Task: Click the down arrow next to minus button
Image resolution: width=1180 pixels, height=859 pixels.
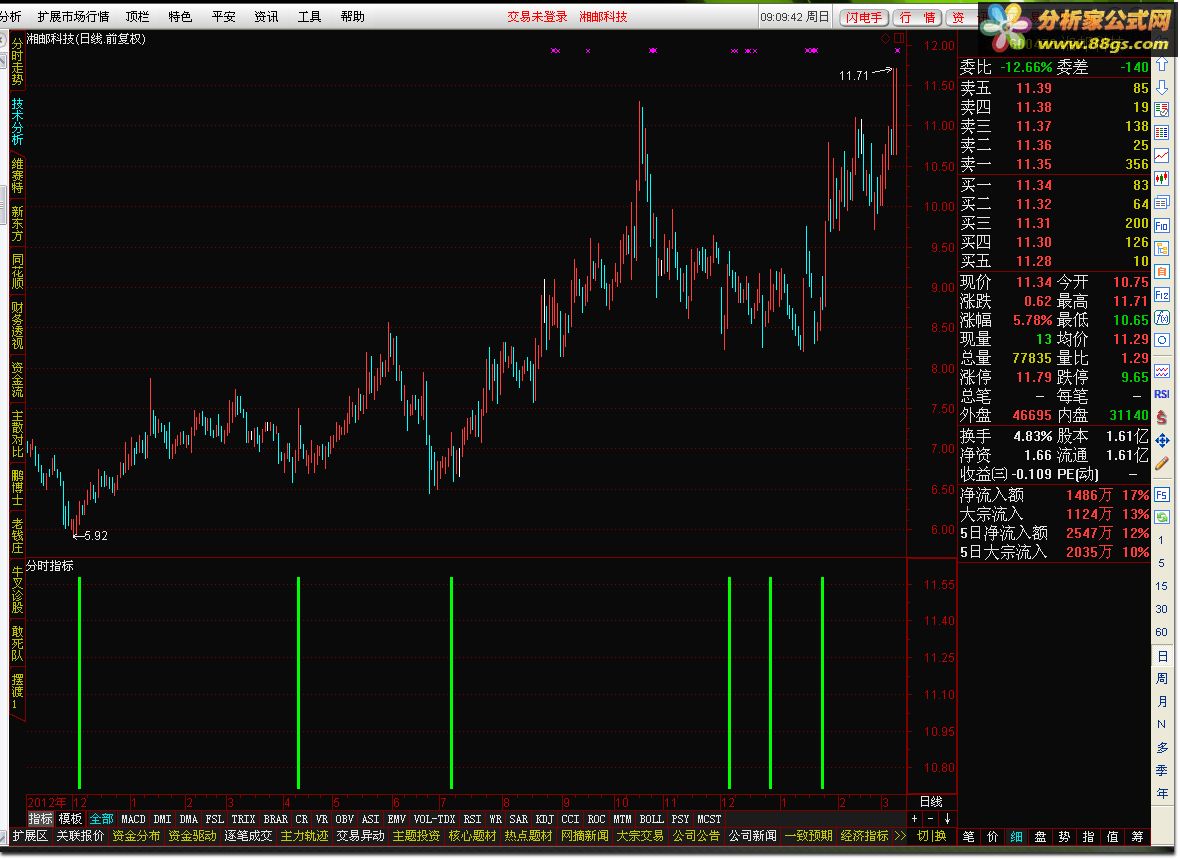Action: click(x=947, y=818)
